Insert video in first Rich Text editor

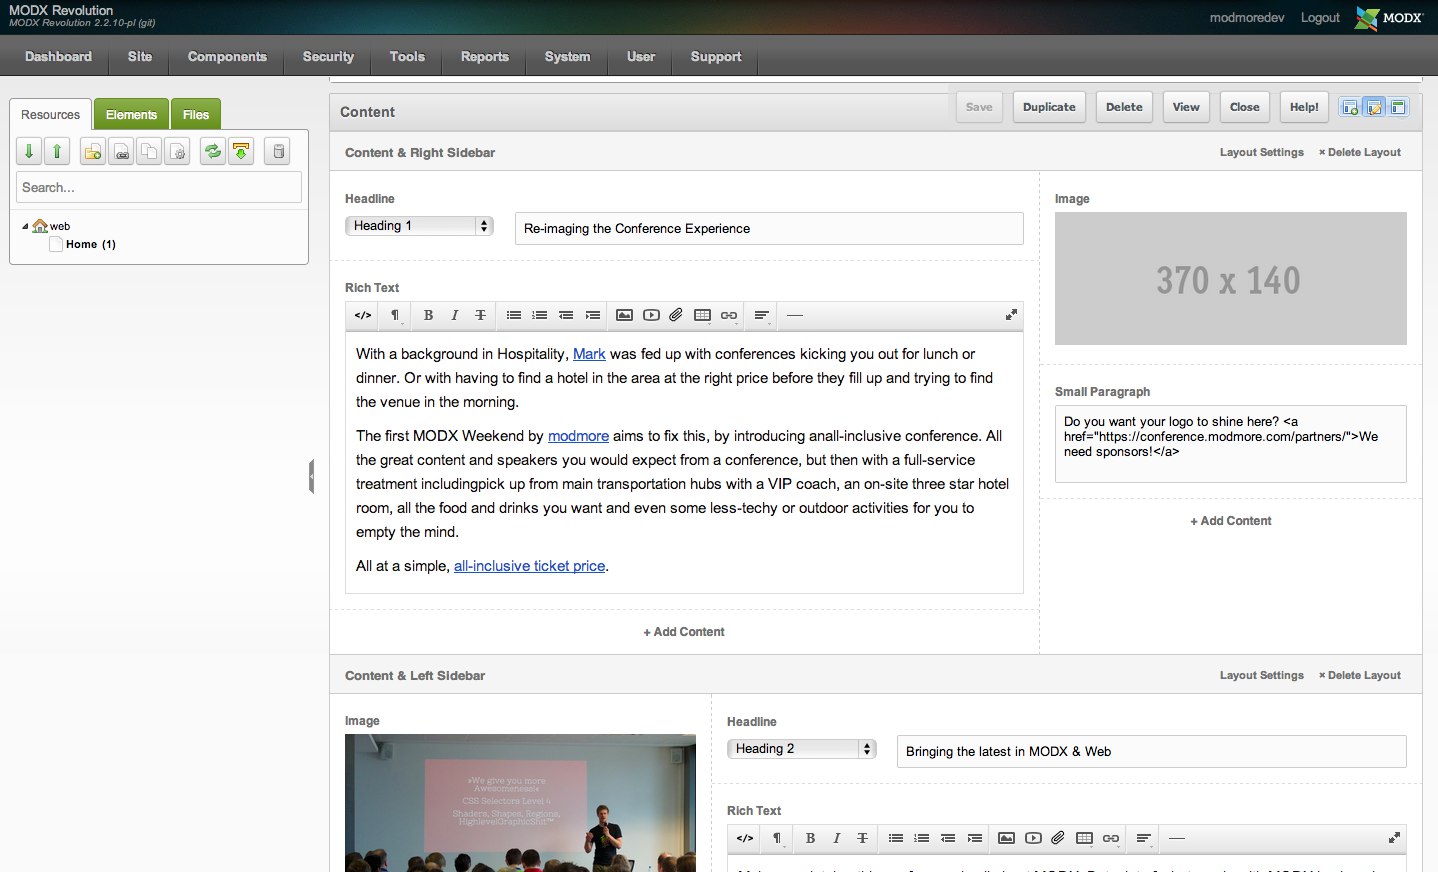point(651,315)
